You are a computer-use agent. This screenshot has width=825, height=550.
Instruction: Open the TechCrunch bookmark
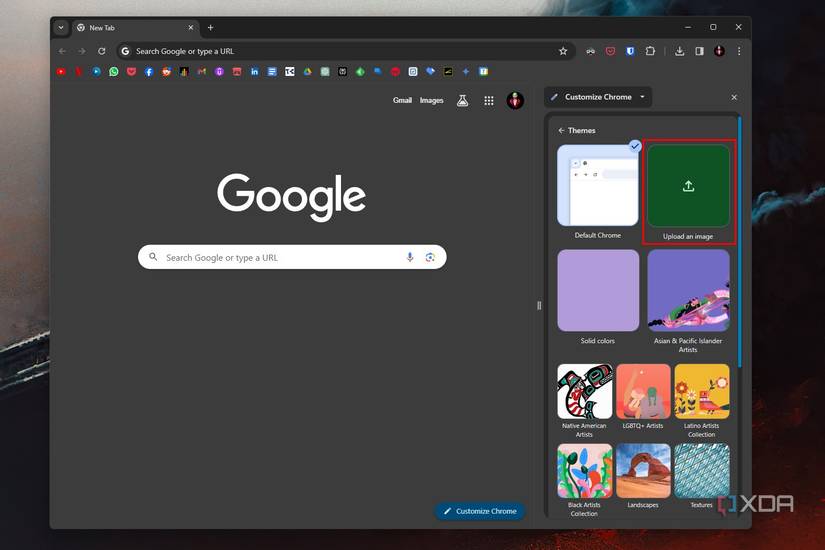290,72
